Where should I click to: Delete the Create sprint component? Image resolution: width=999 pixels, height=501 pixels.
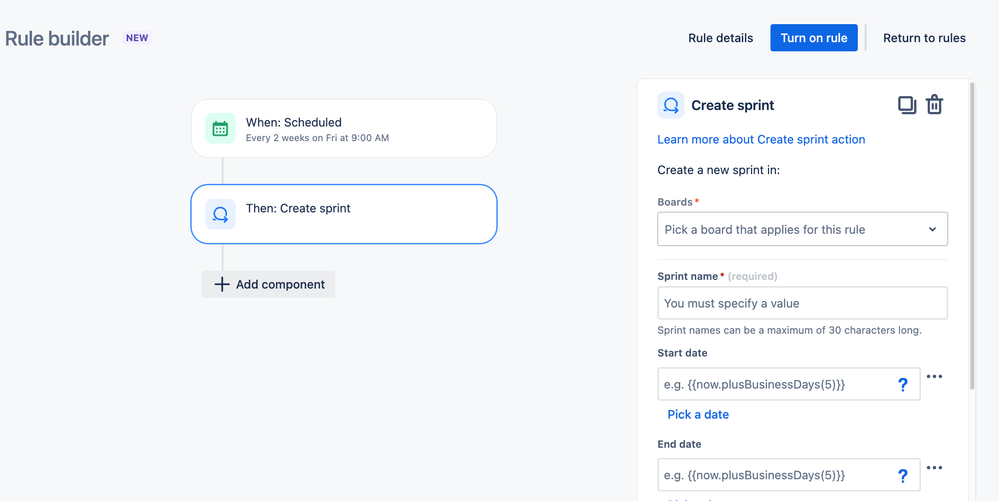click(934, 105)
